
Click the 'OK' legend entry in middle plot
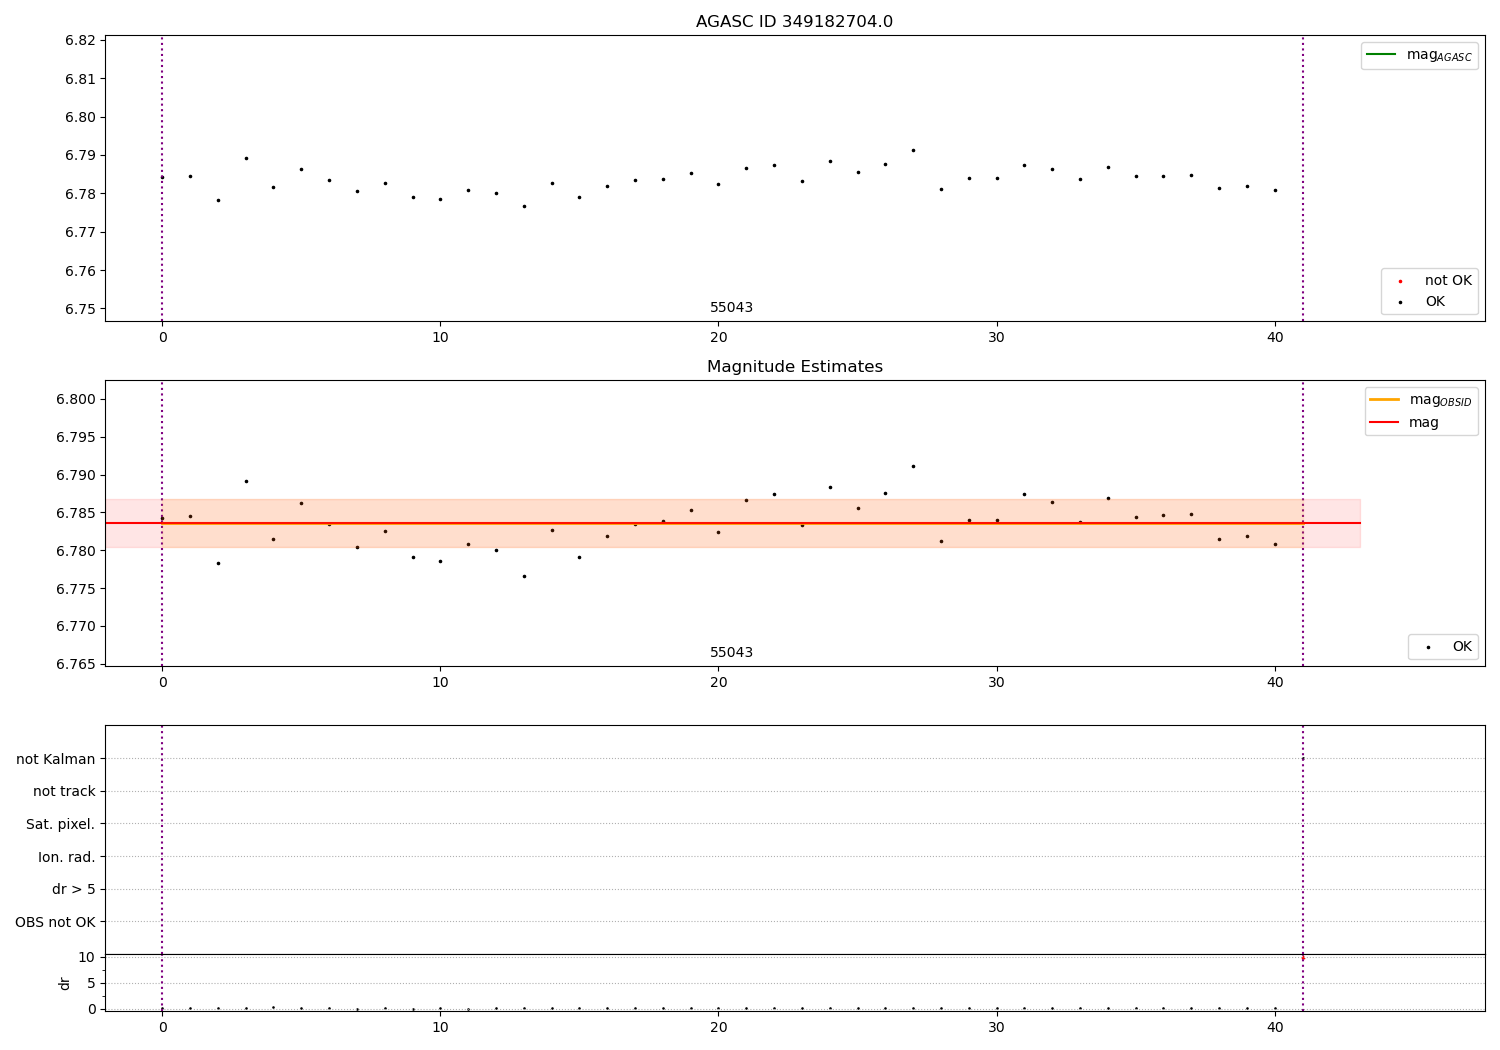click(1447, 647)
